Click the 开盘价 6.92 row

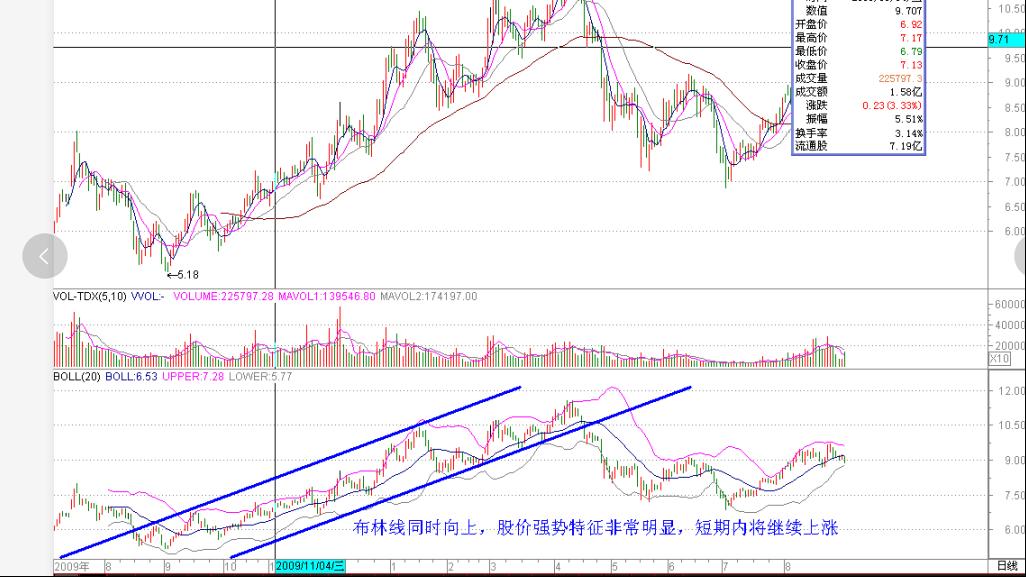(858, 24)
